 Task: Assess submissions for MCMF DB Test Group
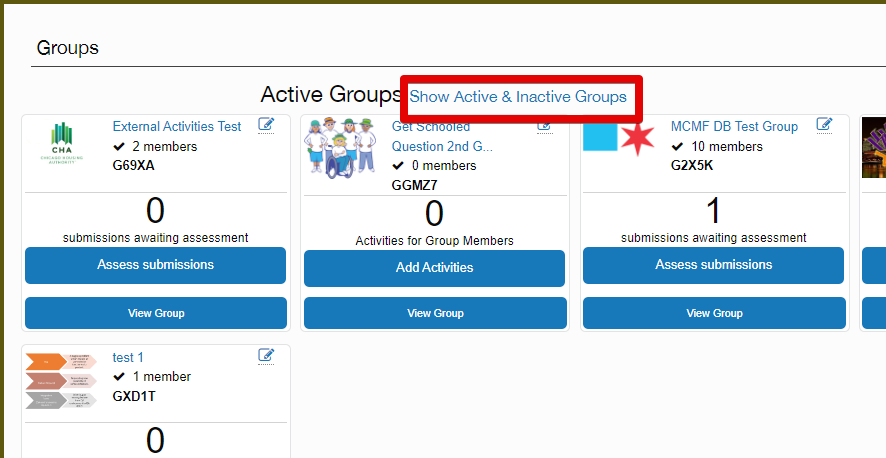tap(713, 265)
